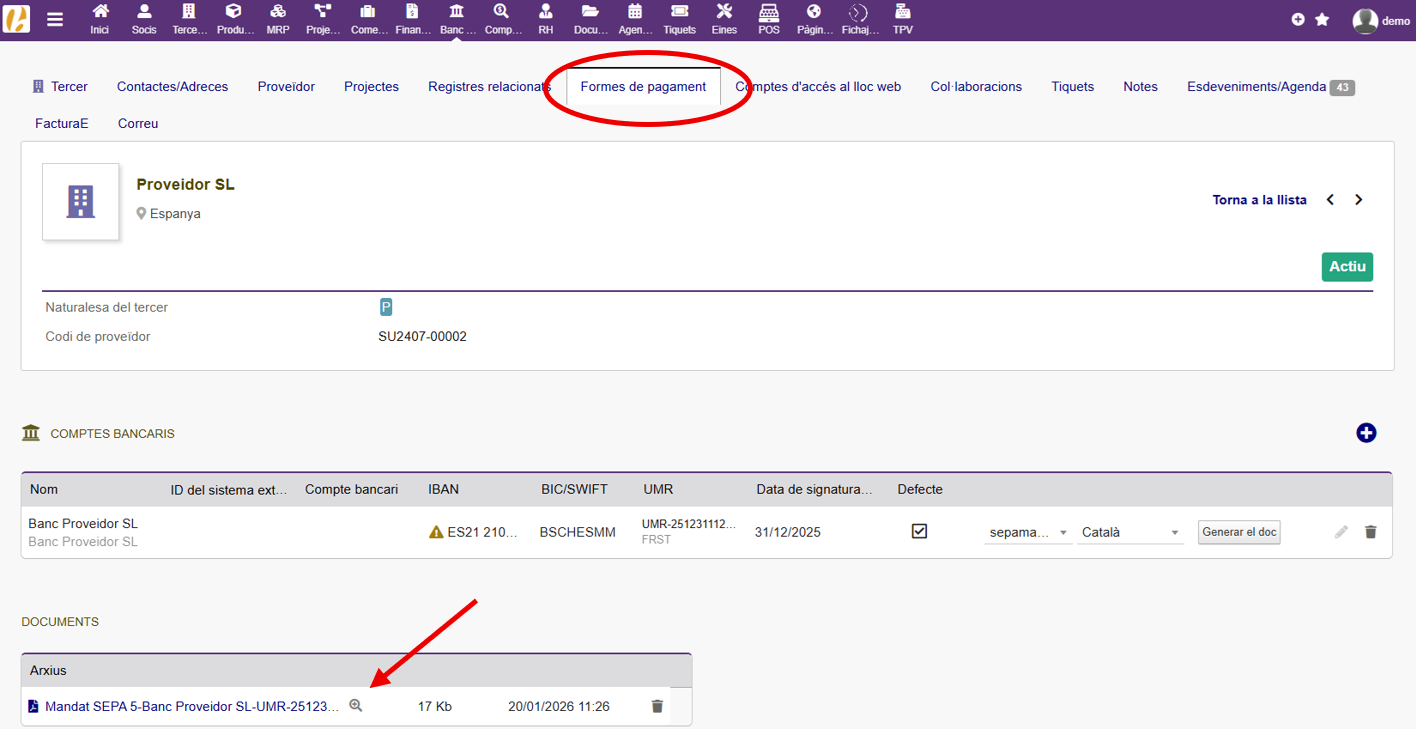Go to next third party record arrow
Image resolution: width=1416 pixels, height=732 pixels.
pyautogui.click(x=1358, y=200)
